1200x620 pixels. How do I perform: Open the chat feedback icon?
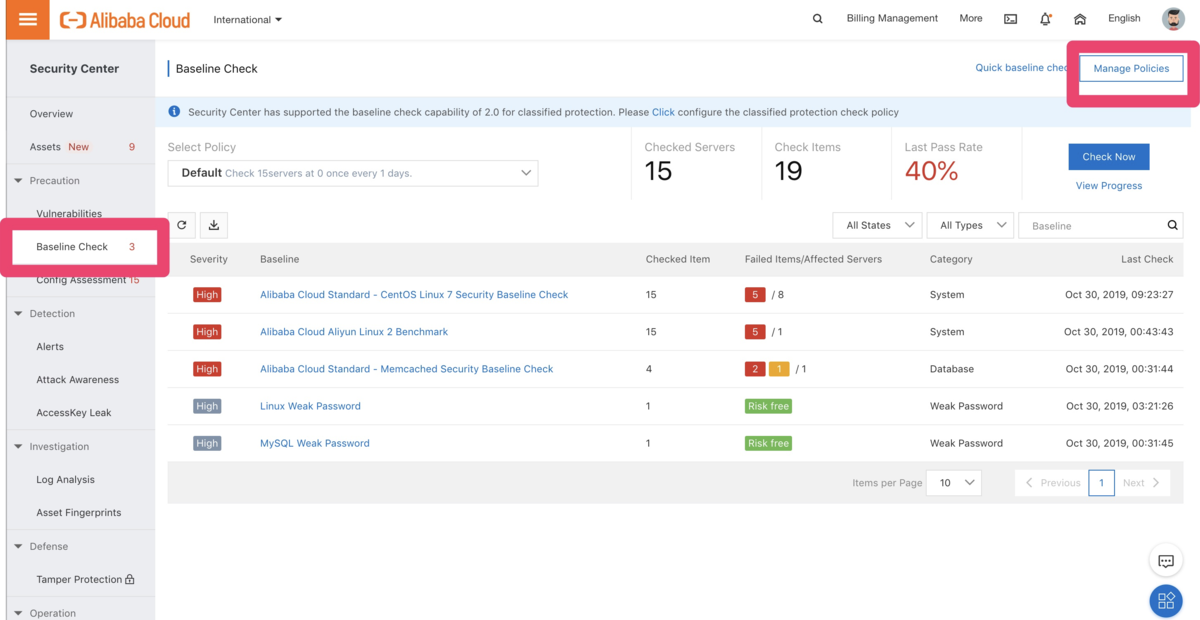pyautogui.click(x=1165, y=561)
